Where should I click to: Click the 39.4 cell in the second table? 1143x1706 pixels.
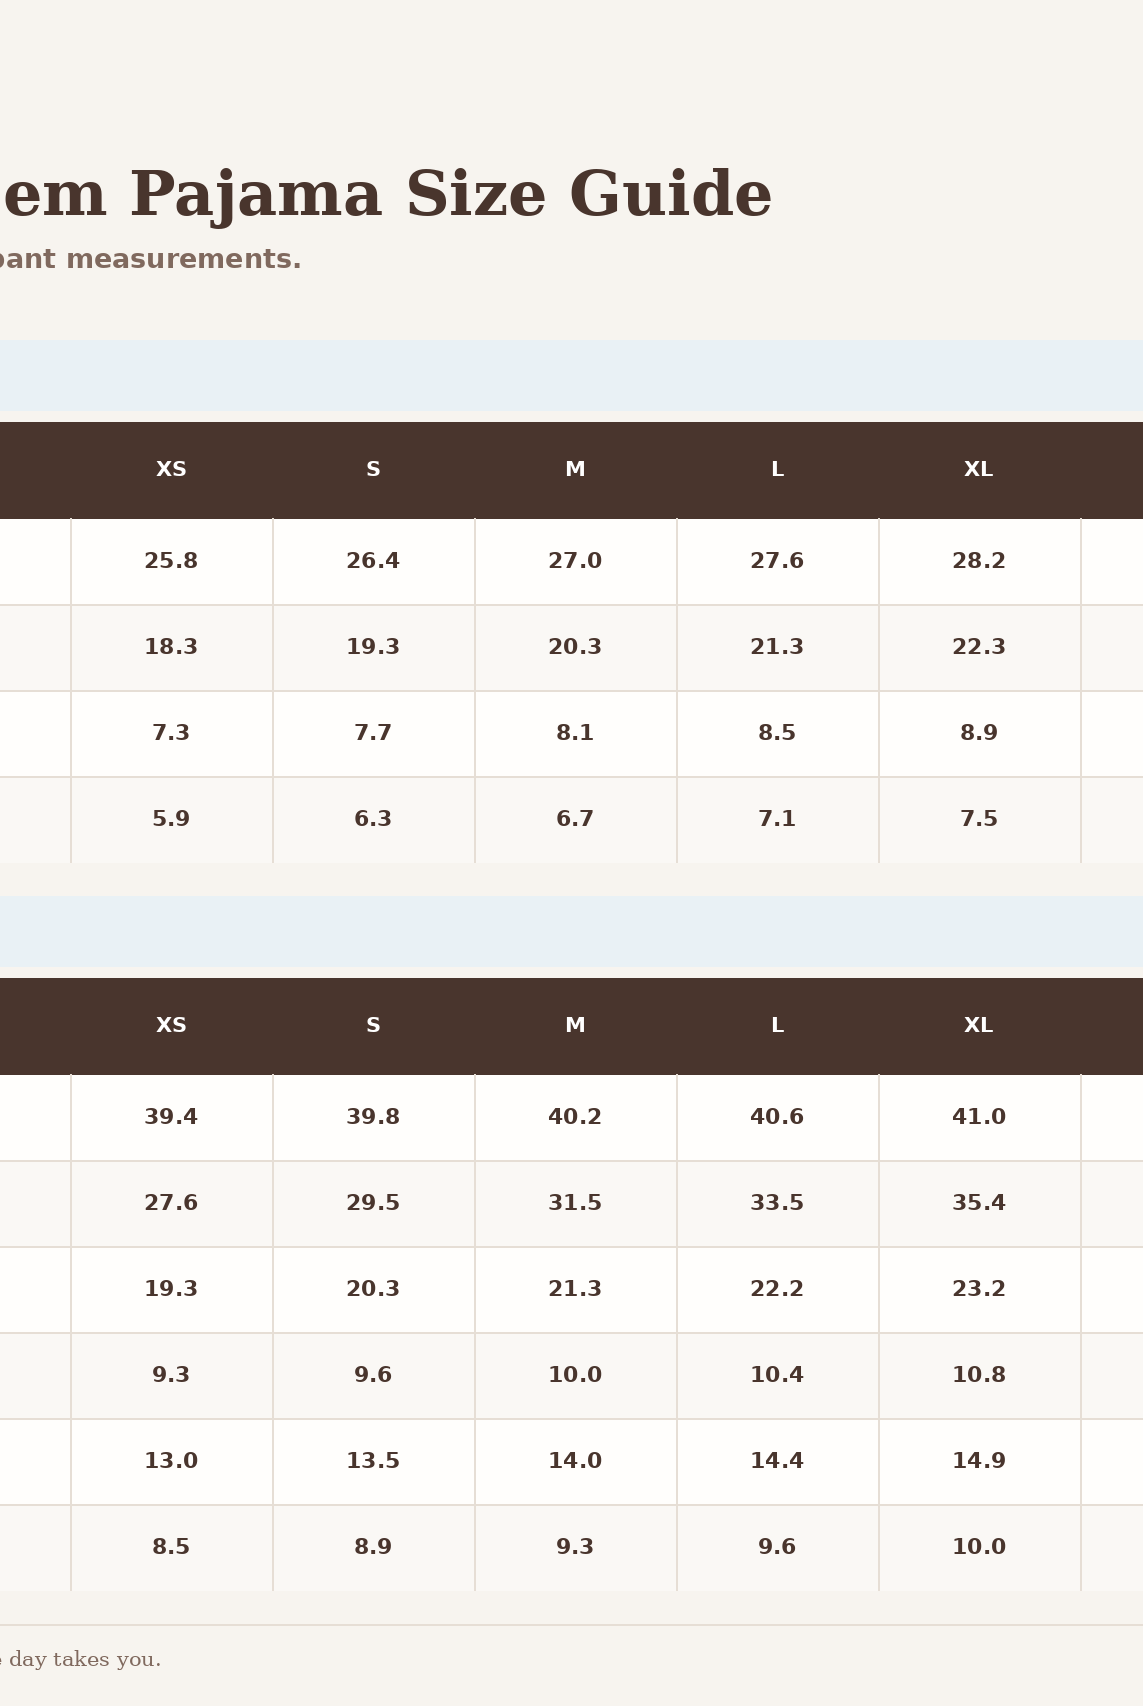[171, 1117]
